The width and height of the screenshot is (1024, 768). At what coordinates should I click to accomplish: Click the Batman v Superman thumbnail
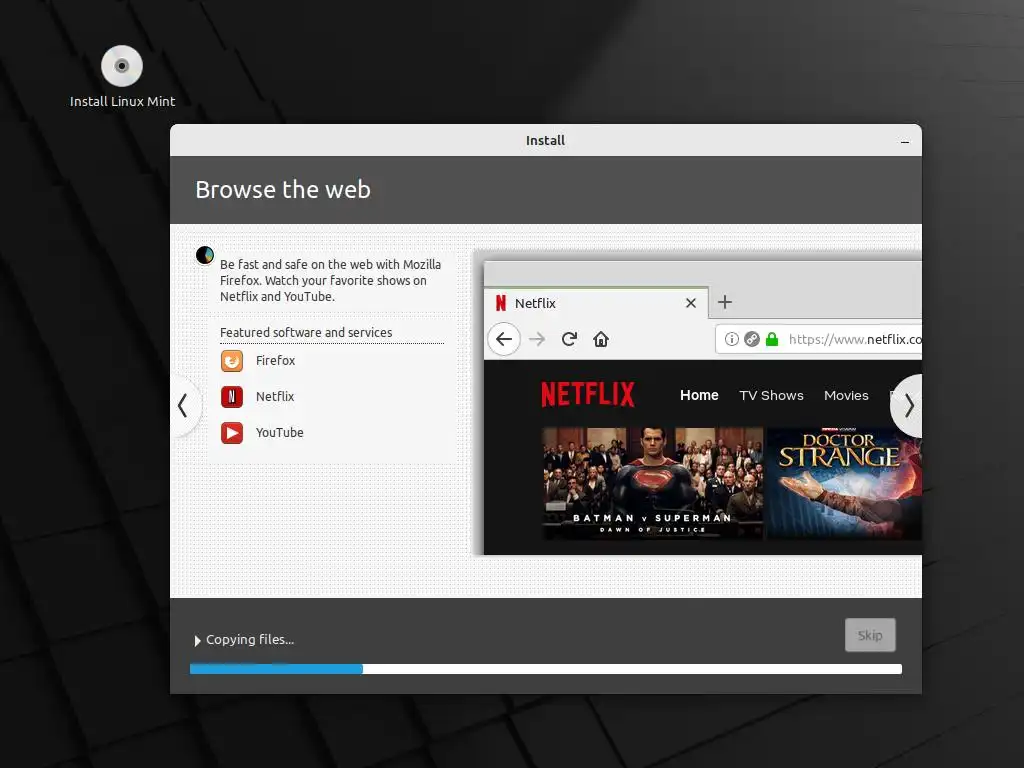pos(652,483)
